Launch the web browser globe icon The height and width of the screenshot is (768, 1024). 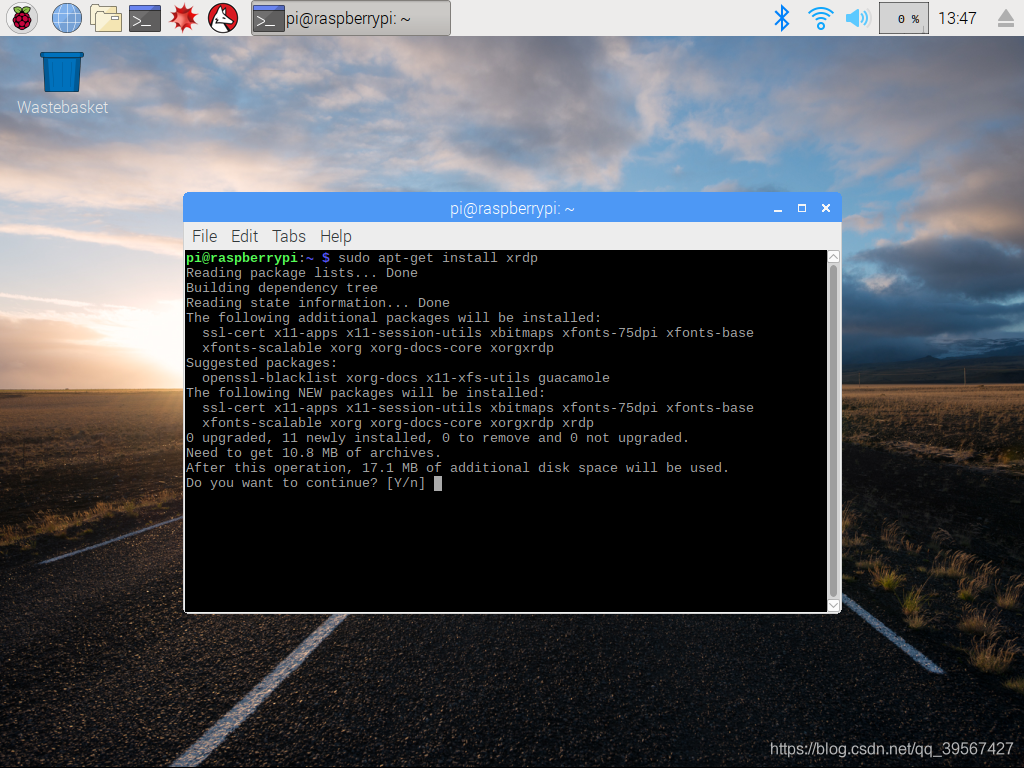[x=67, y=18]
